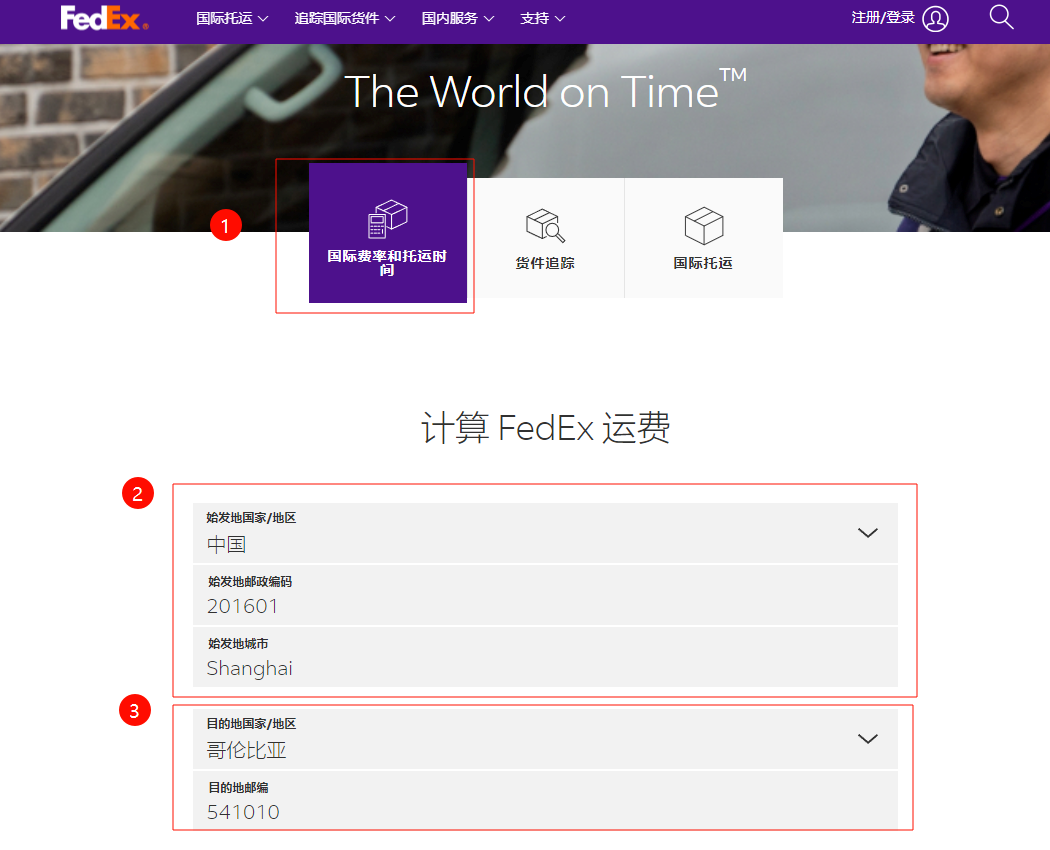
Task: Select the destination country value 哥伦比亚
Action: pyautogui.click(x=247, y=750)
